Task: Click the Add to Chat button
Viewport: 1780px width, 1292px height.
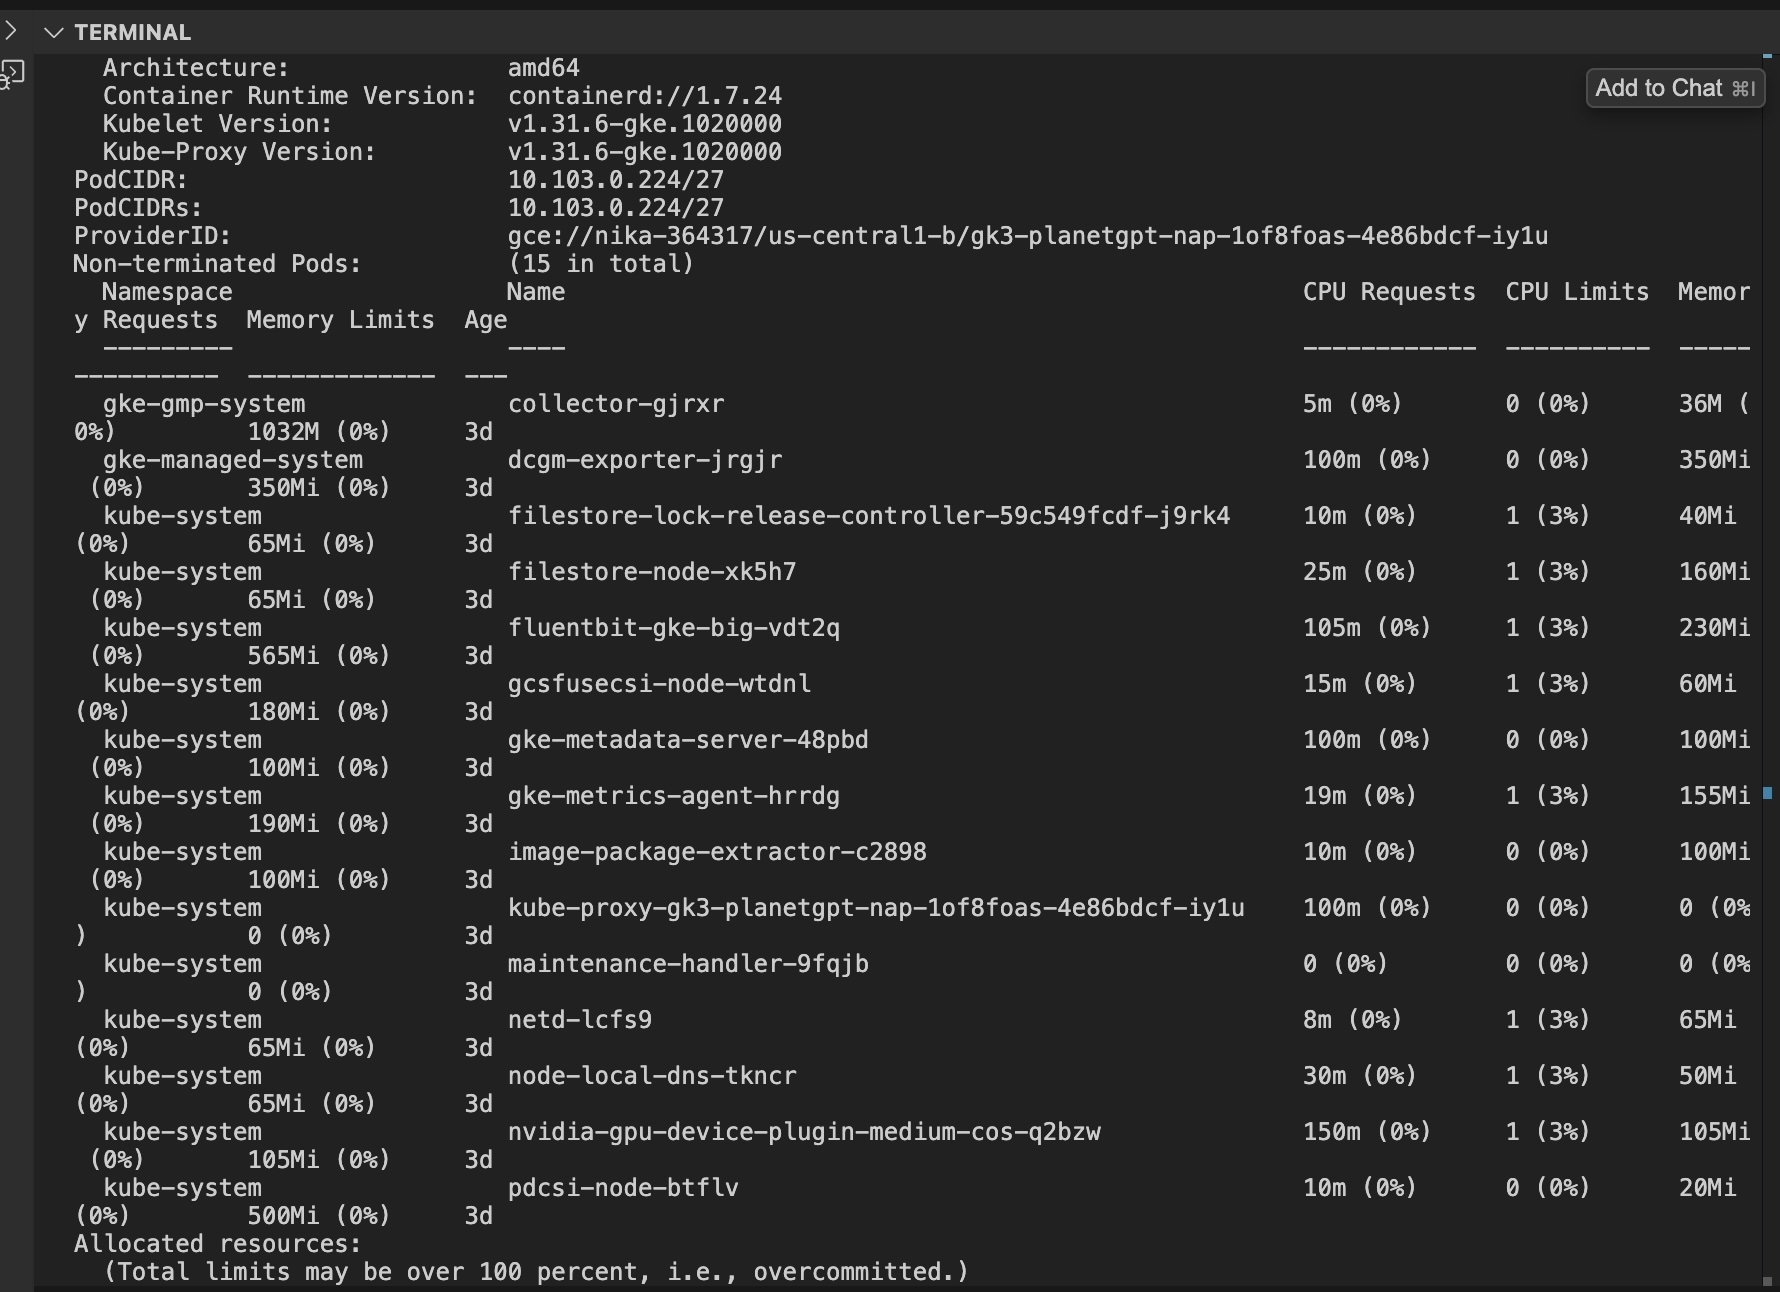Action: 1674,88
